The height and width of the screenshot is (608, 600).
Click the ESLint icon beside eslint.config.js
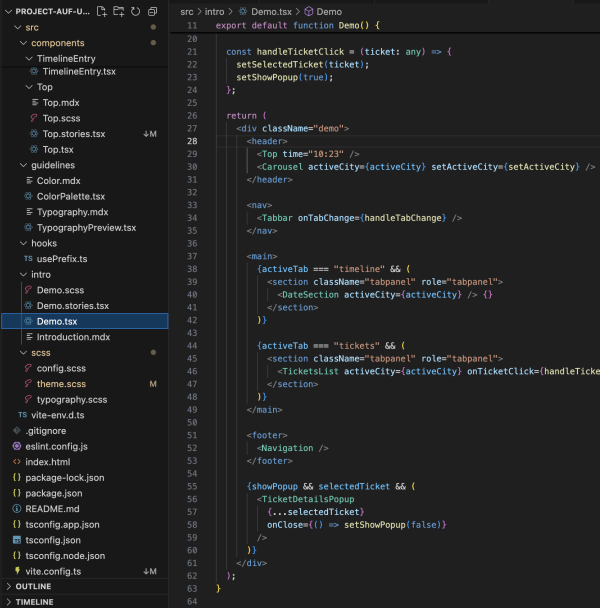coord(17,446)
